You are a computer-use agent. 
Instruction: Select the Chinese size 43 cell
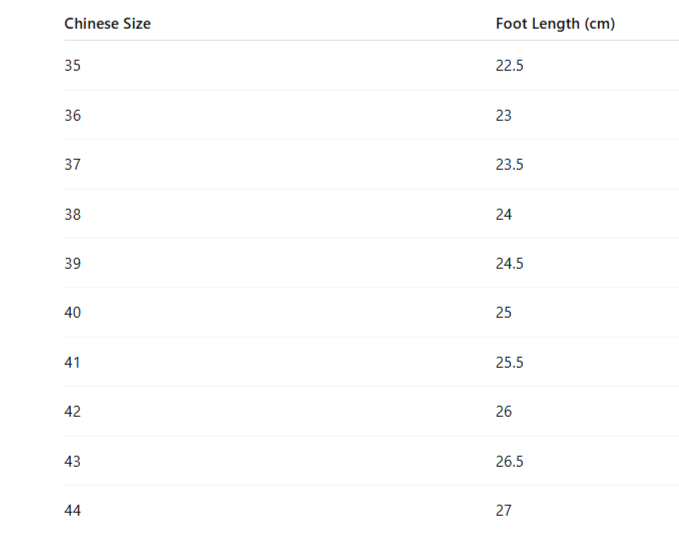pos(72,461)
